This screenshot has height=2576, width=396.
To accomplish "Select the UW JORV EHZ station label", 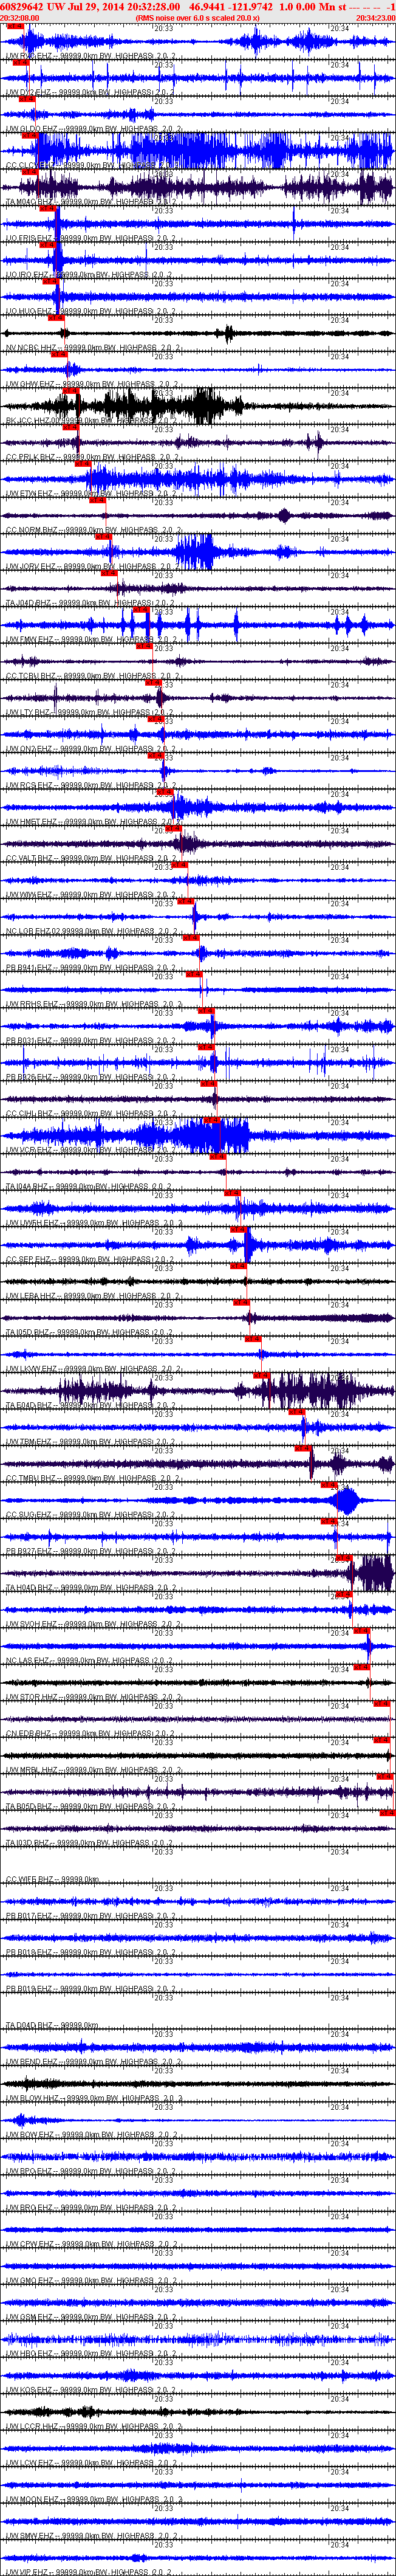I will pyautogui.click(x=30, y=567).
